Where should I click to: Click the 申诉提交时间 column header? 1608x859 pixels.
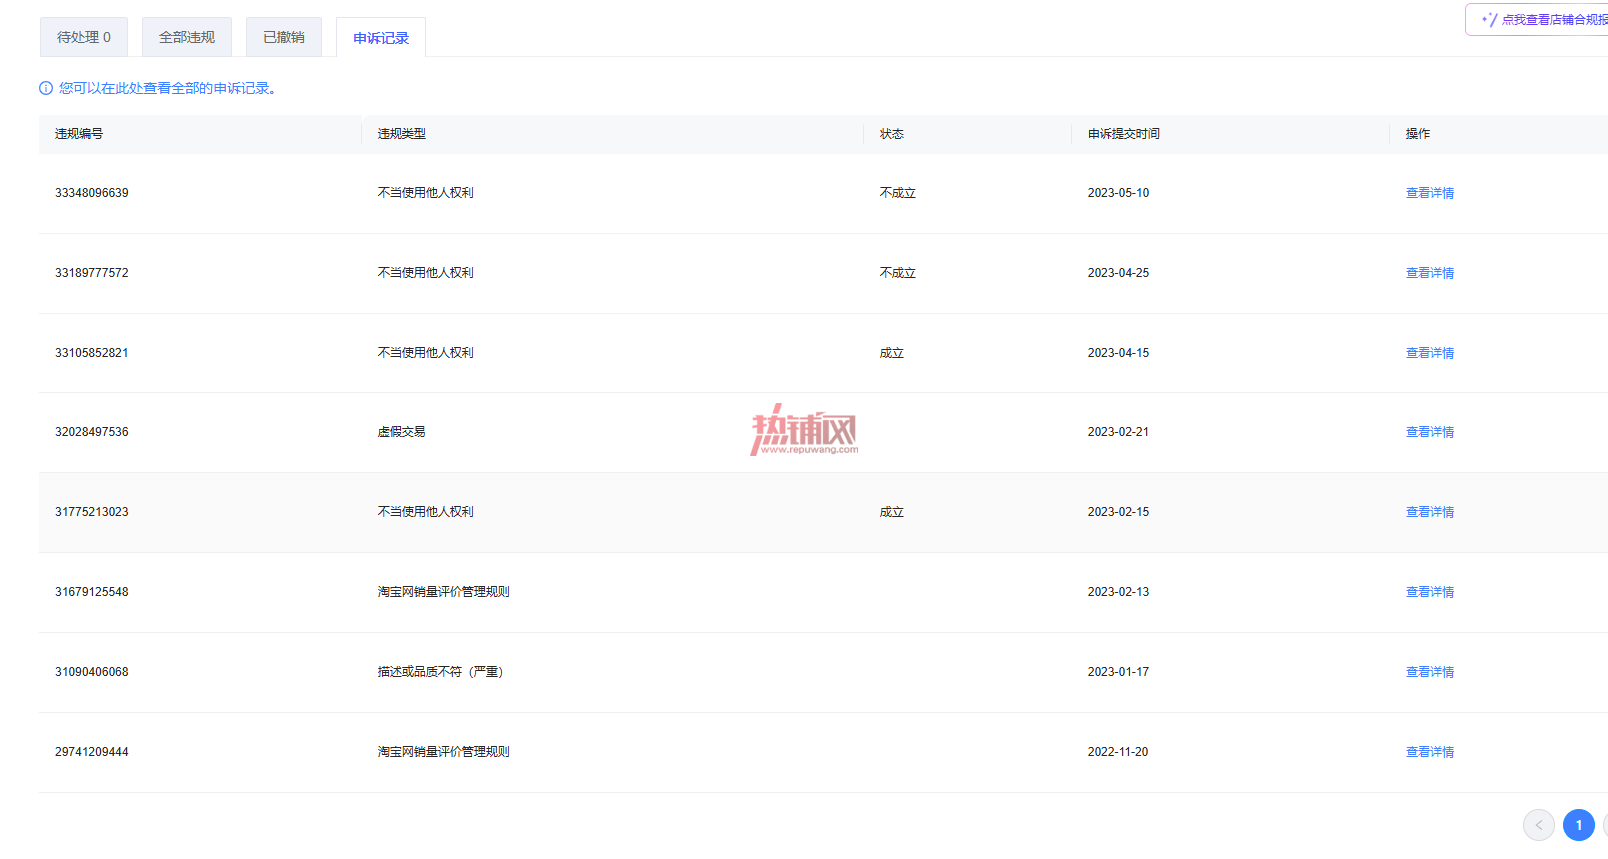point(1124,134)
